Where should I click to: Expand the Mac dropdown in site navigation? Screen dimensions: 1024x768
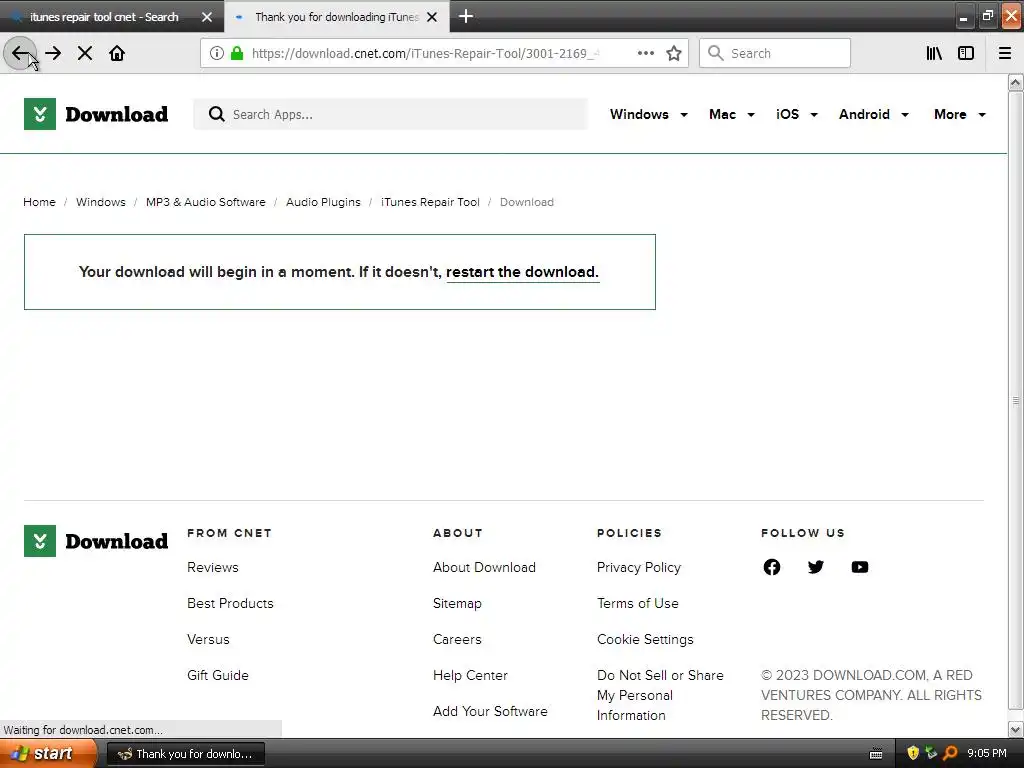pos(731,114)
